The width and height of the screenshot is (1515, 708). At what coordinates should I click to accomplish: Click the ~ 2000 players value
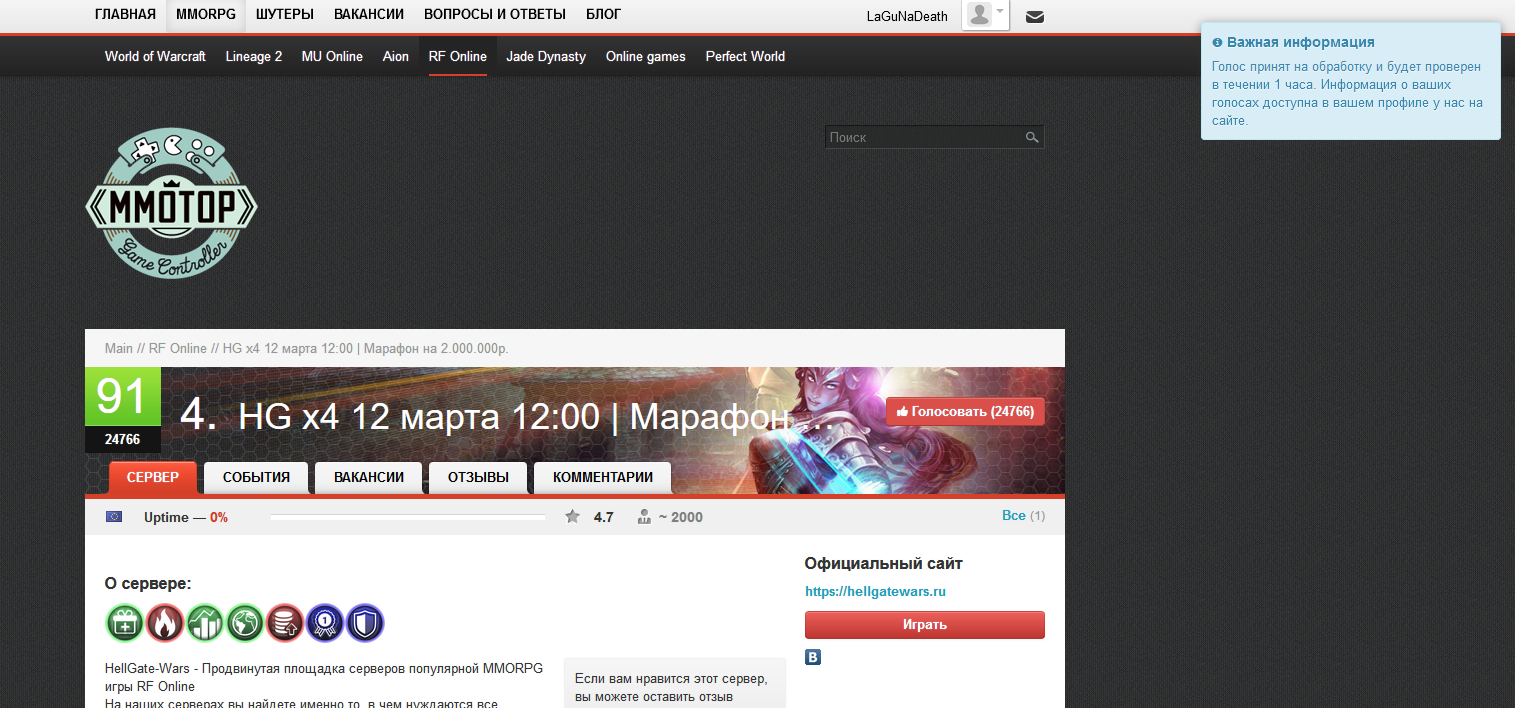pos(680,517)
